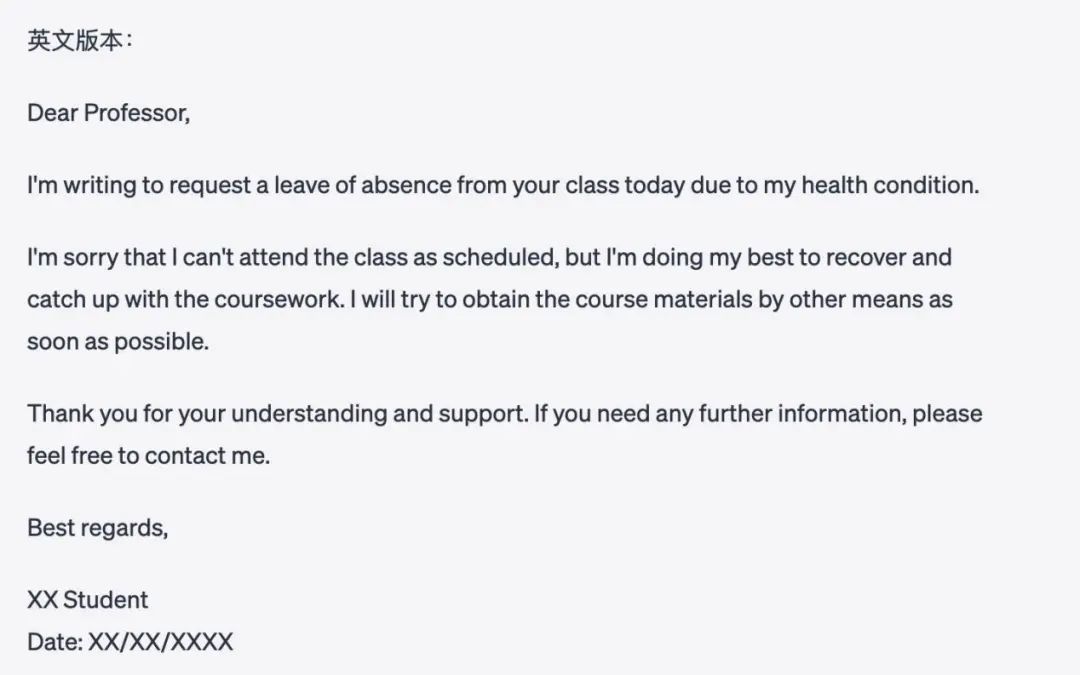Click the "Best regards," closing line
The width and height of the screenshot is (1080, 675).
(97, 527)
